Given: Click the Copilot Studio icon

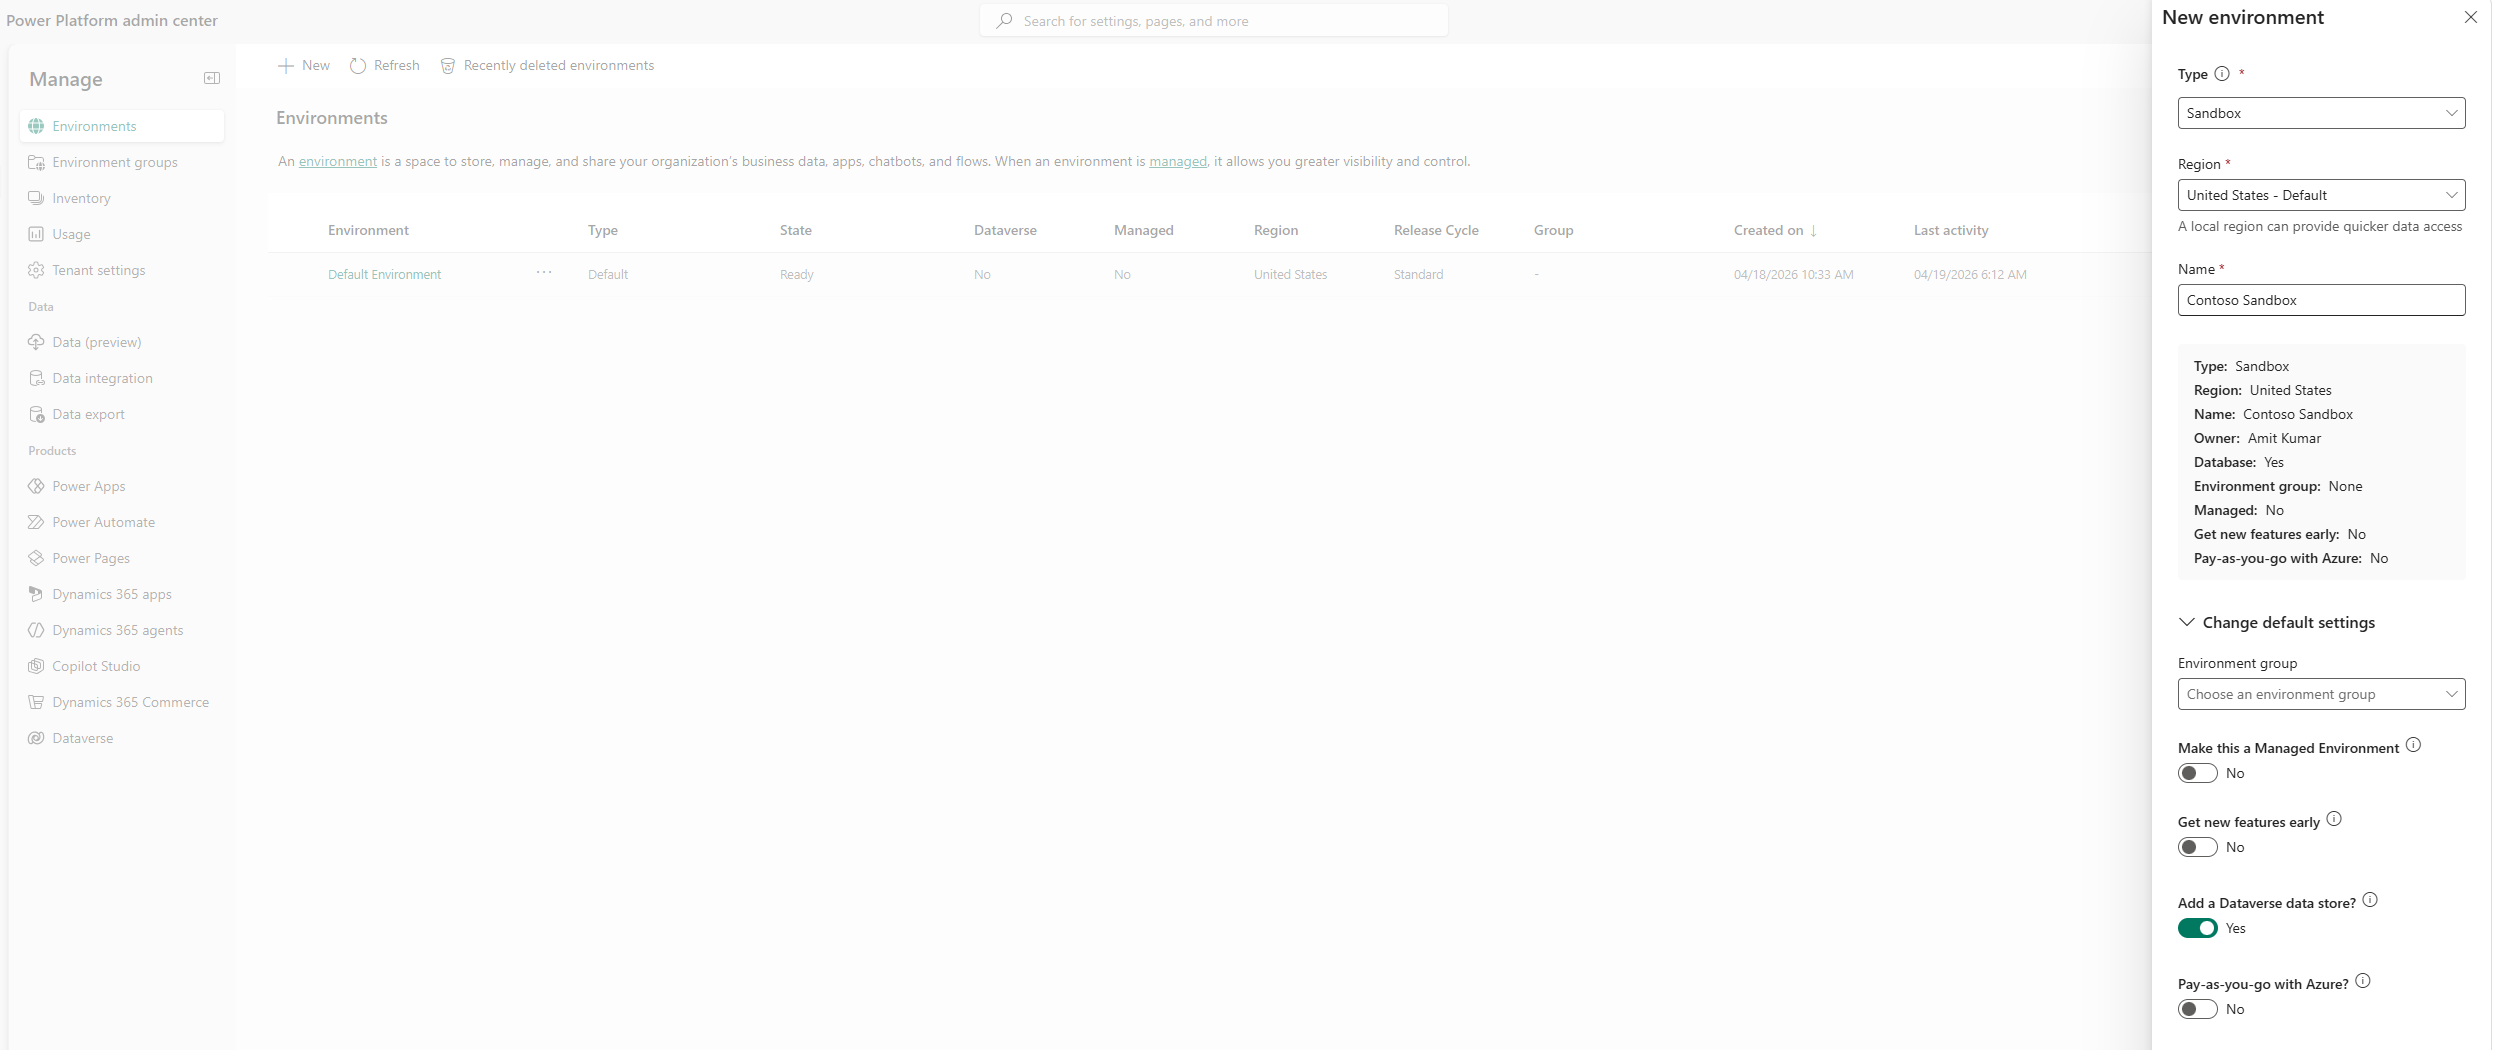Looking at the screenshot, I should click(36, 666).
